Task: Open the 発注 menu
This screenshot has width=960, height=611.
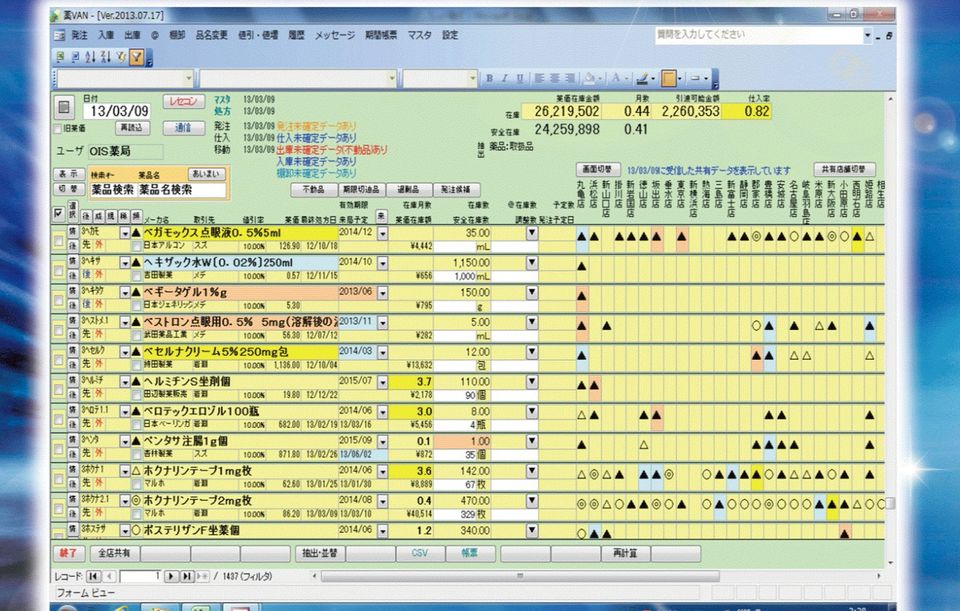Action: pyautogui.click(x=79, y=35)
